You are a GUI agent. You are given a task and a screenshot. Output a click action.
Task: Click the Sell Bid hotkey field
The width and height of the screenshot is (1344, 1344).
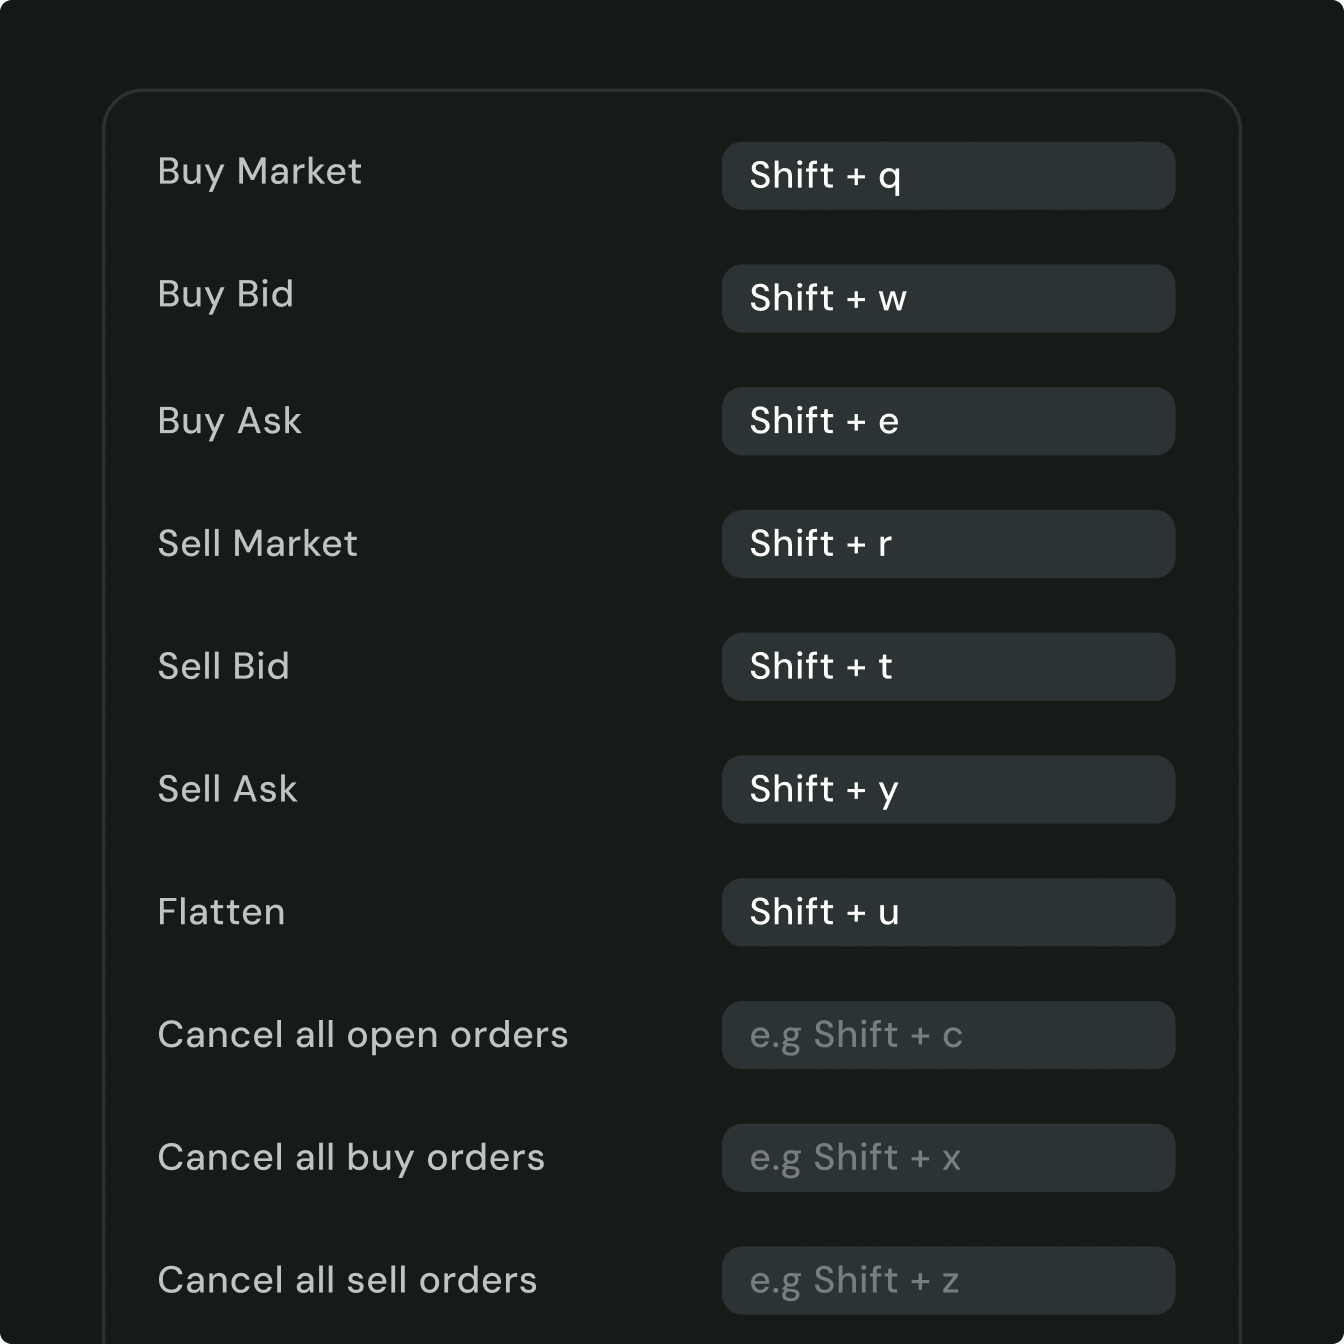pos(948,667)
